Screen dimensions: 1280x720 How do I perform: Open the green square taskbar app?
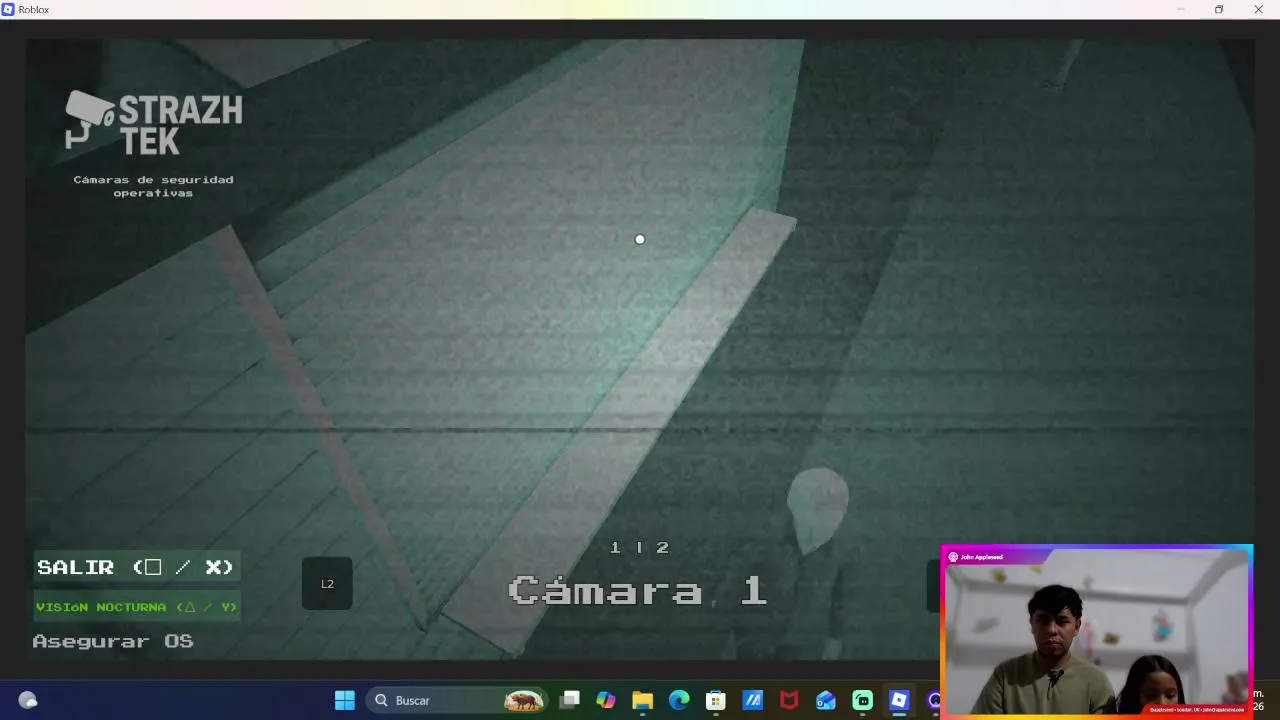(x=863, y=700)
